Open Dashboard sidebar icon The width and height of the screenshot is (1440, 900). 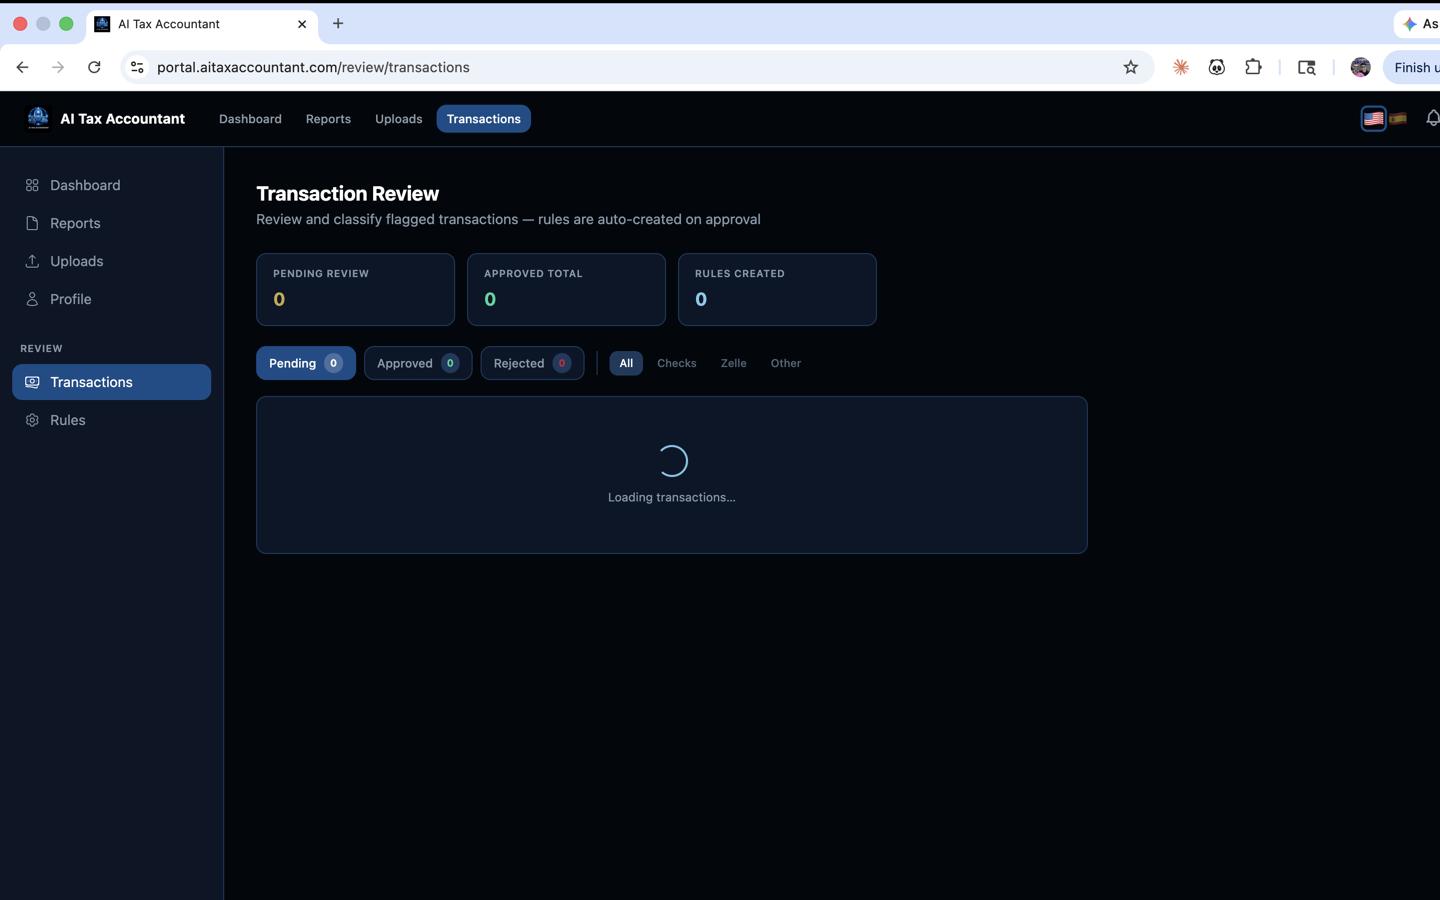pyautogui.click(x=32, y=185)
